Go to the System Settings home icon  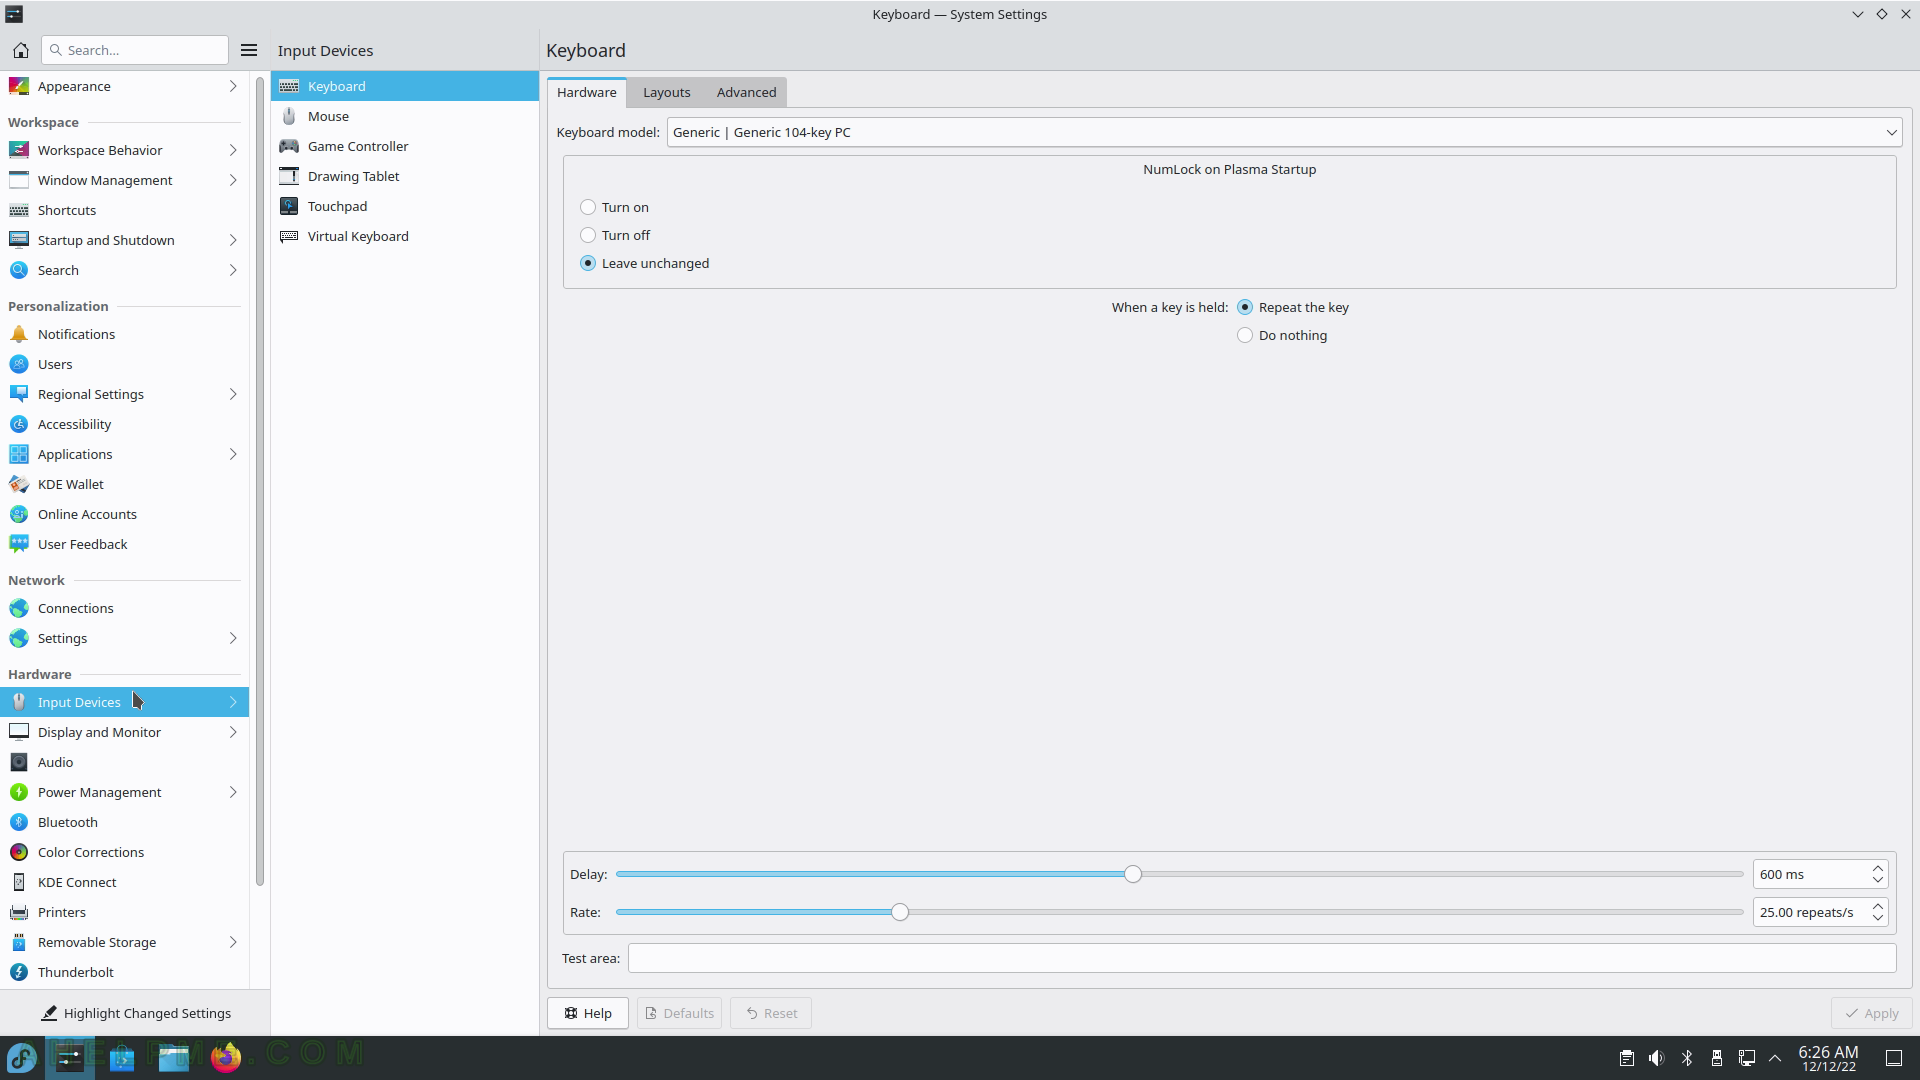point(20,50)
